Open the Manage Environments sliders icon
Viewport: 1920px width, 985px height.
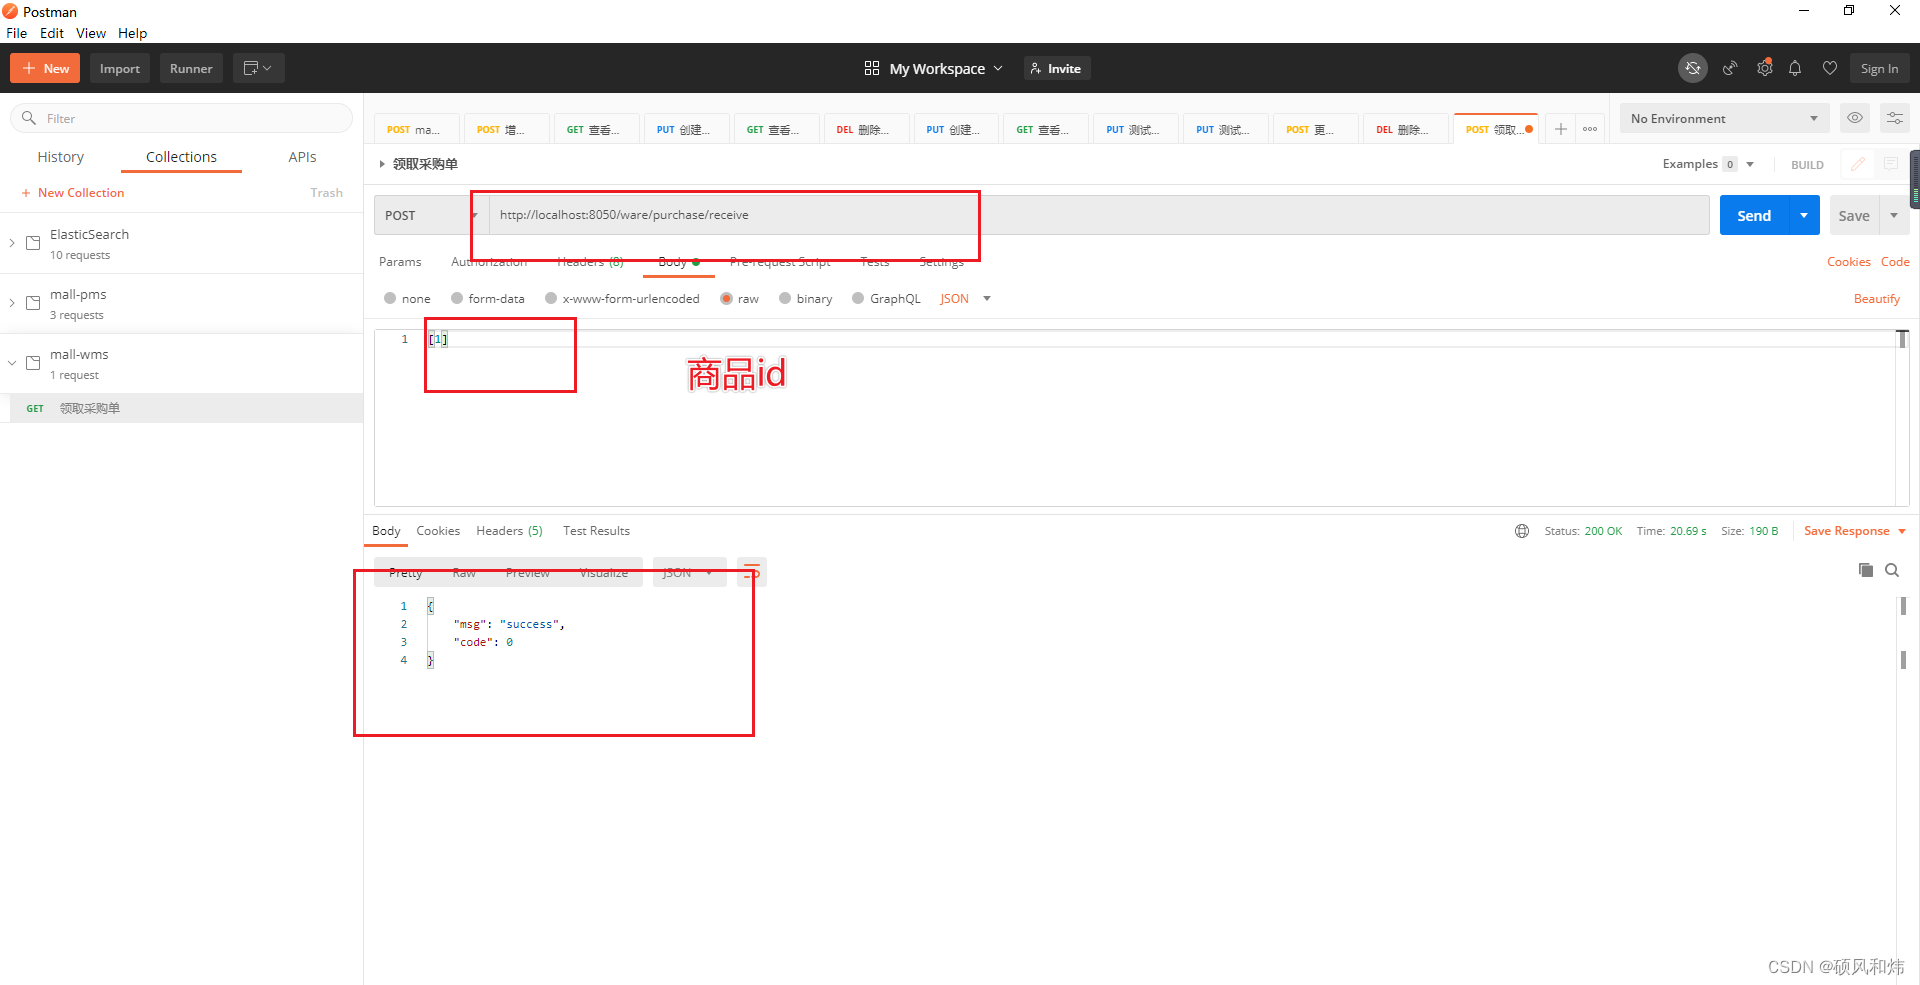[1894, 118]
